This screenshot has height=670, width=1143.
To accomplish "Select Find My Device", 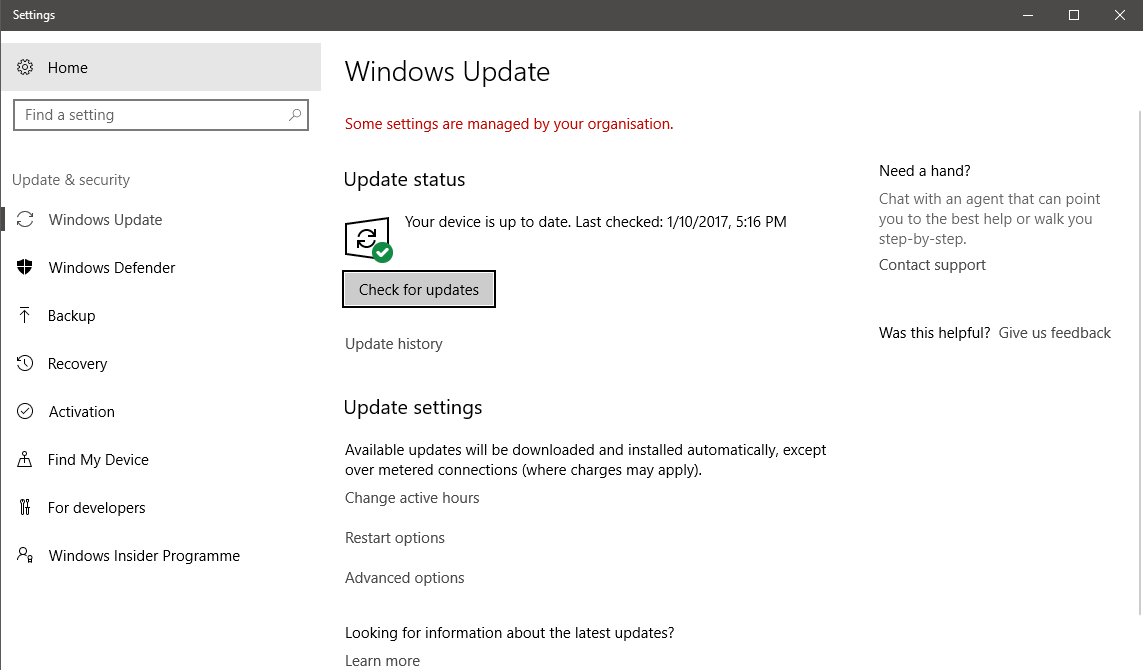I will coord(160,459).
